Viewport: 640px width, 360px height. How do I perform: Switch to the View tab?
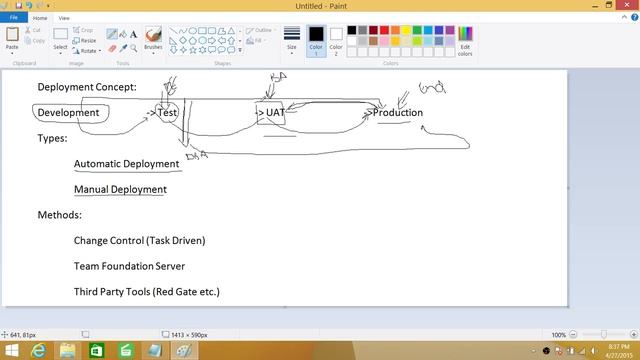pyautogui.click(x=64, y=18)
